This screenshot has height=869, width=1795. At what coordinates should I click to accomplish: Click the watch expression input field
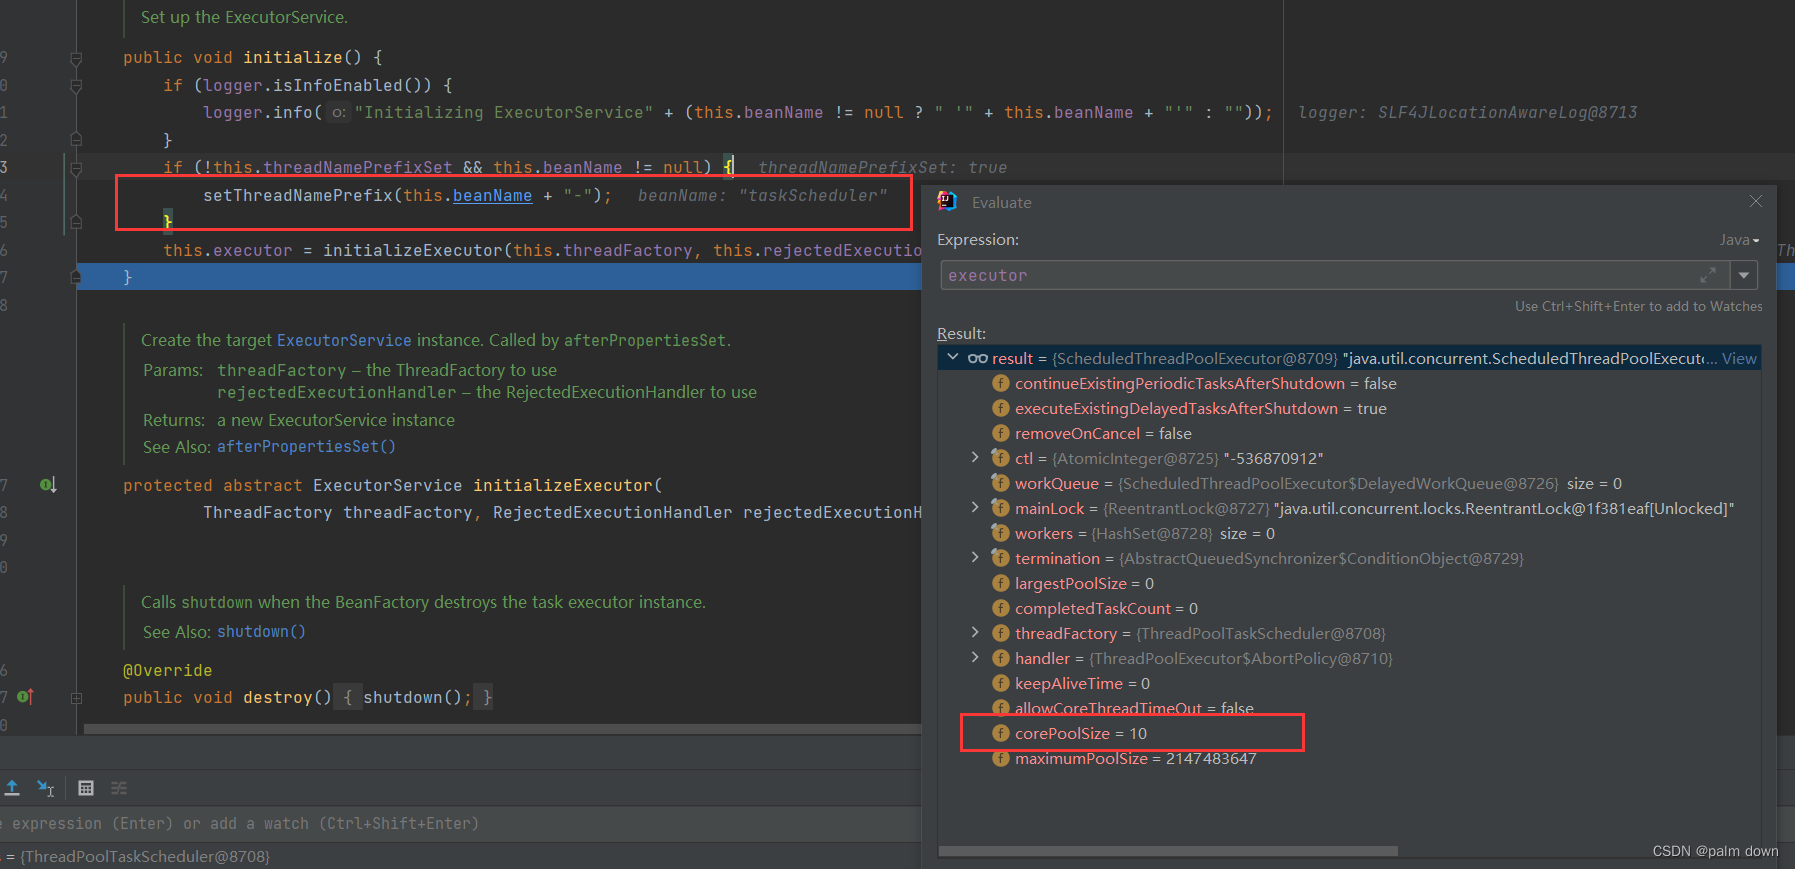pos(460,823)
